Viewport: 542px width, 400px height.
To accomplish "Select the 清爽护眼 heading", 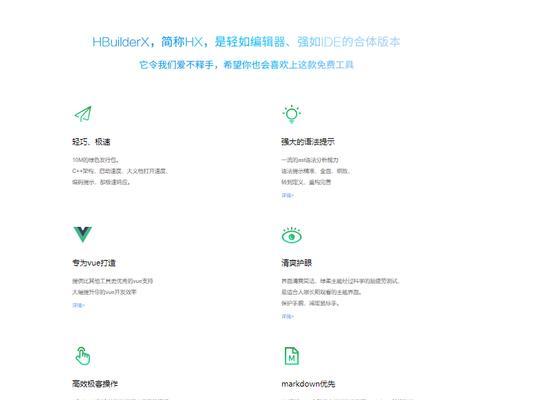I will [x=297, y=263].
